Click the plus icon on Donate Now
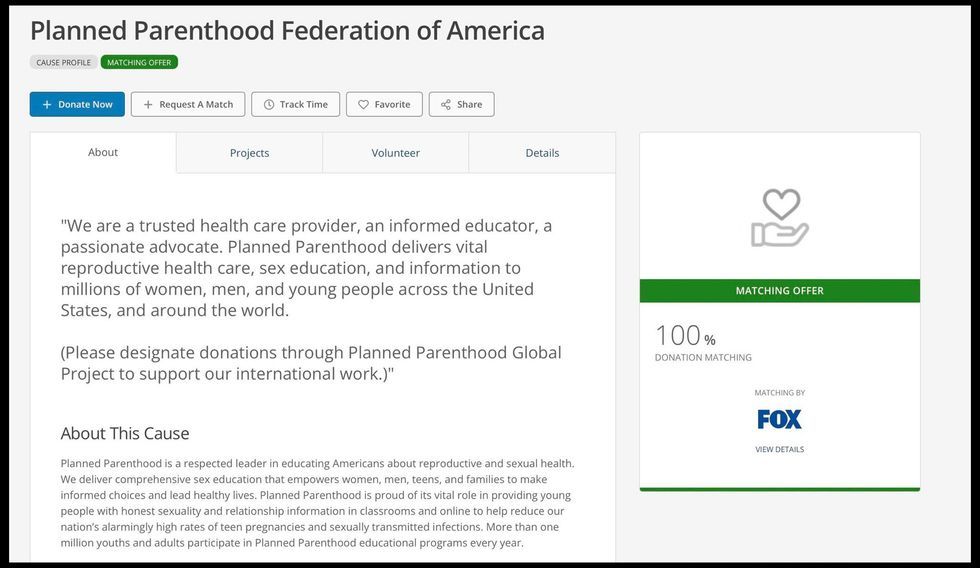This screenshot has height=568, width=980. tap(47, 105)
